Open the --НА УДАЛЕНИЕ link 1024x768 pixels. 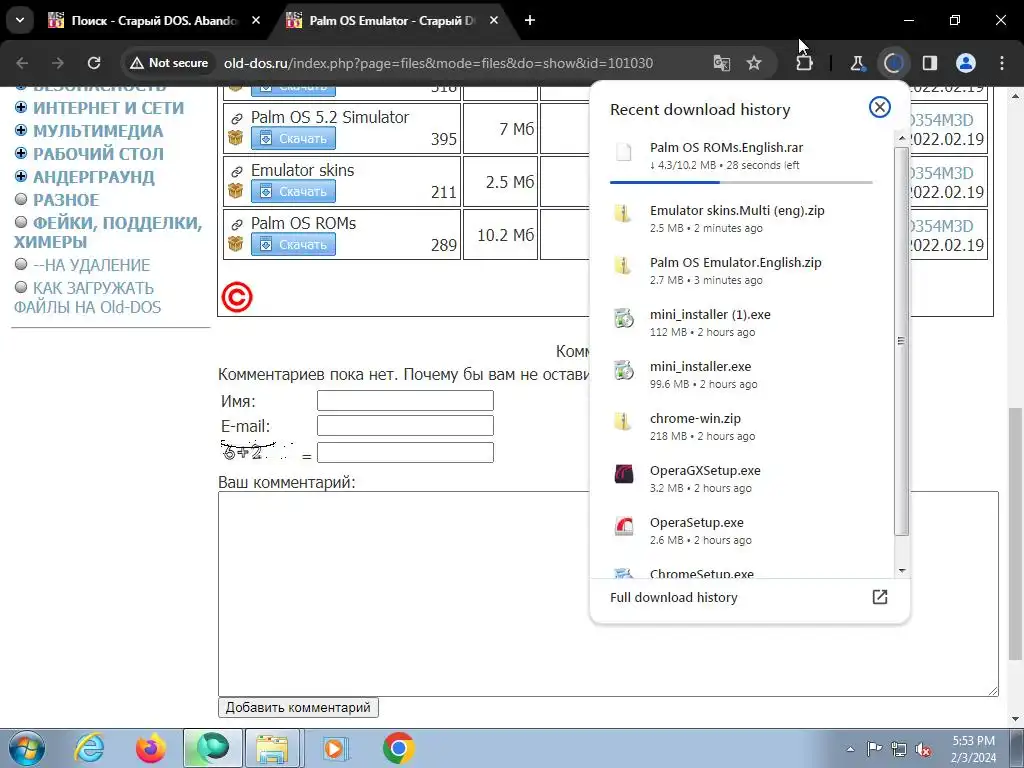[91, 265]
